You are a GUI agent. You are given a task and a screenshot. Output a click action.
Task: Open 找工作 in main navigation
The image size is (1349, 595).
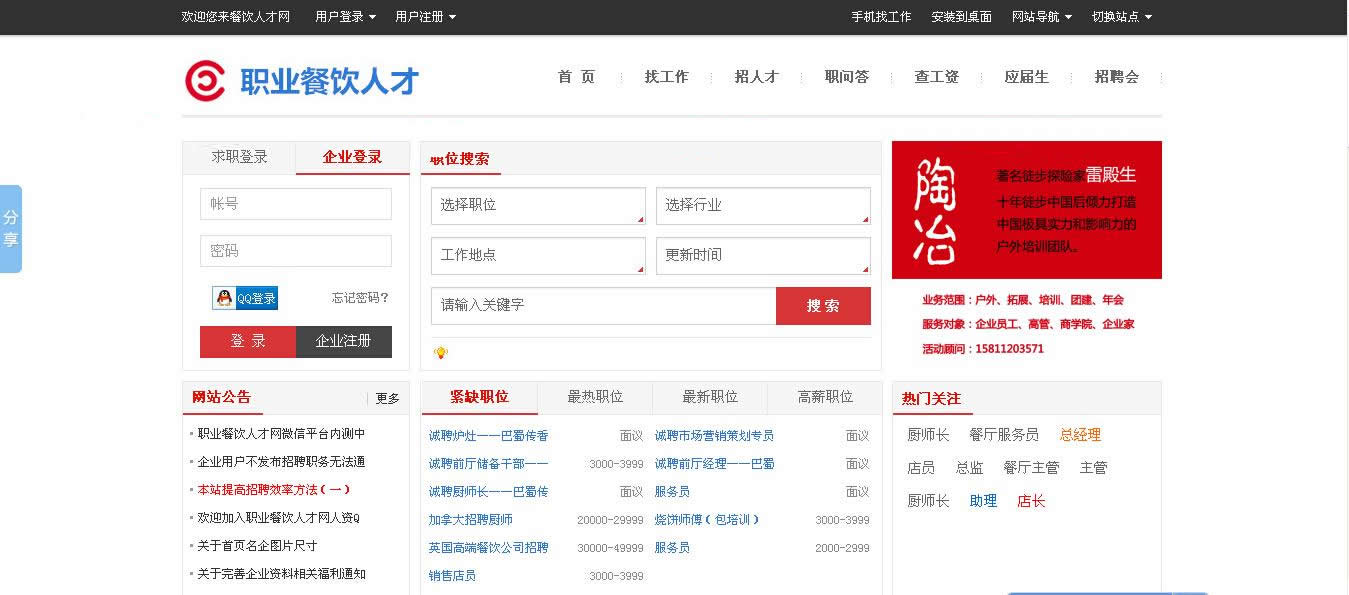666,77
